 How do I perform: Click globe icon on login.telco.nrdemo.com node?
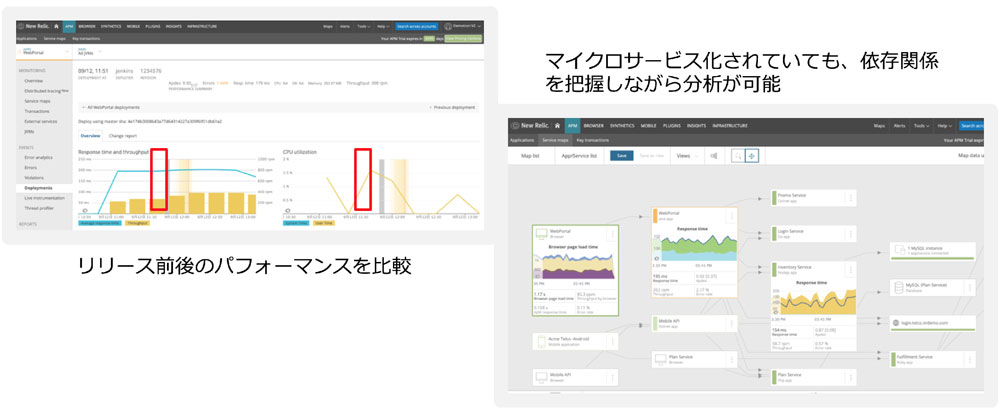897,323
